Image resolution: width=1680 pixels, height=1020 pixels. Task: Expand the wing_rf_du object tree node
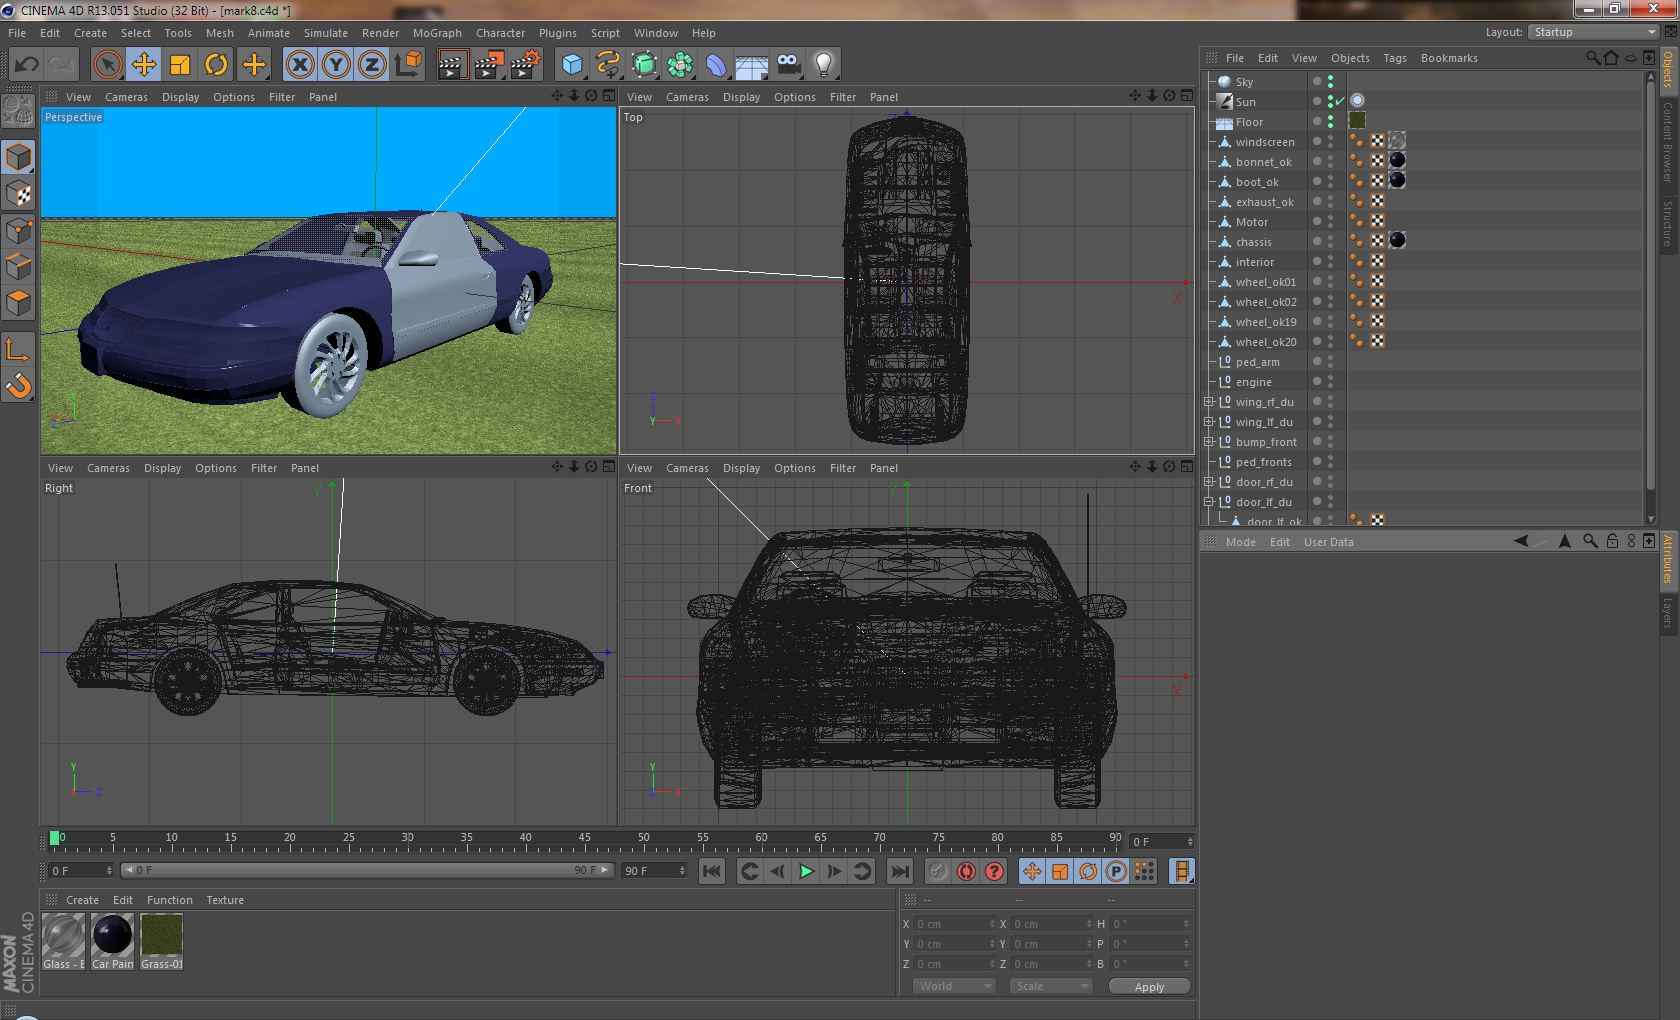(x=1208, y=402)
